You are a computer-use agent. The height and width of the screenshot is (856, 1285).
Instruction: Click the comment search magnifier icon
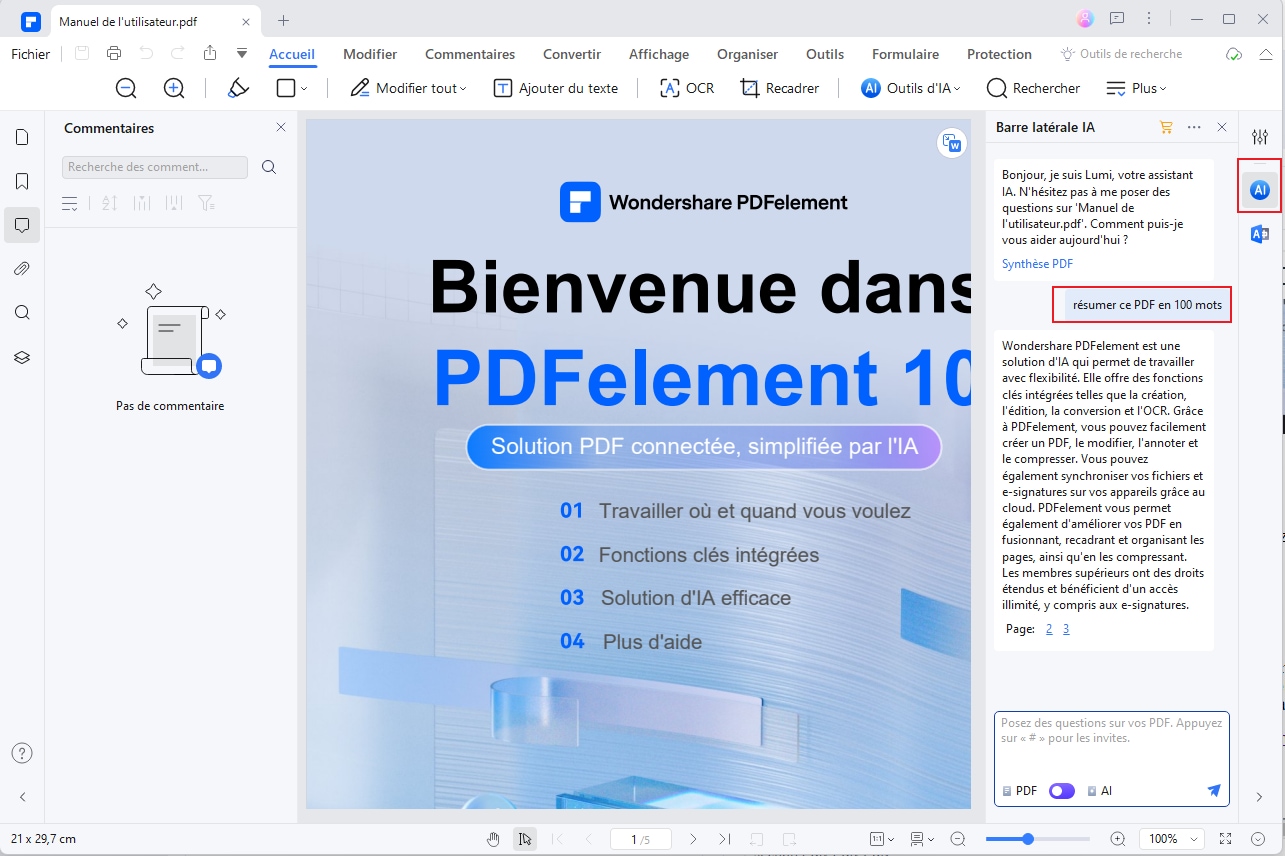pos(269,167)
